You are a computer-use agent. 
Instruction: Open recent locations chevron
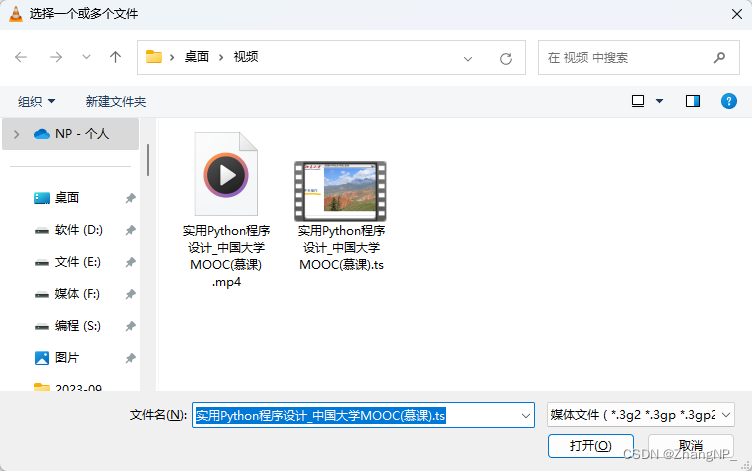tap(86, 57)
